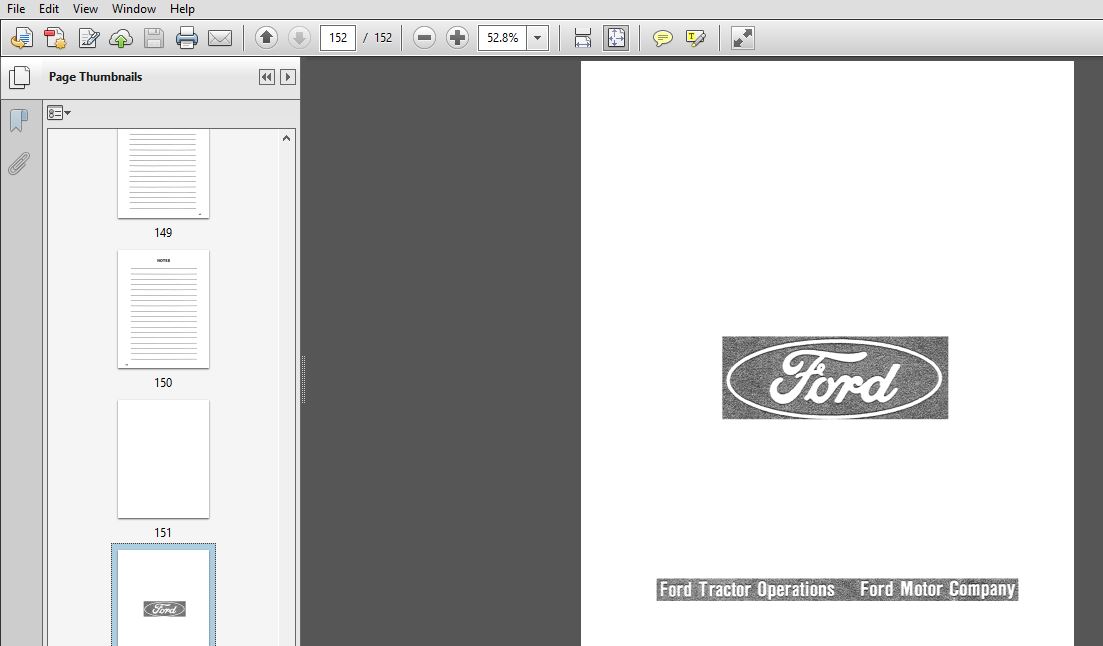The height and width of the screenshot is (646, 1103).
Task: Click the Open file icon
Action: (22, 38)
